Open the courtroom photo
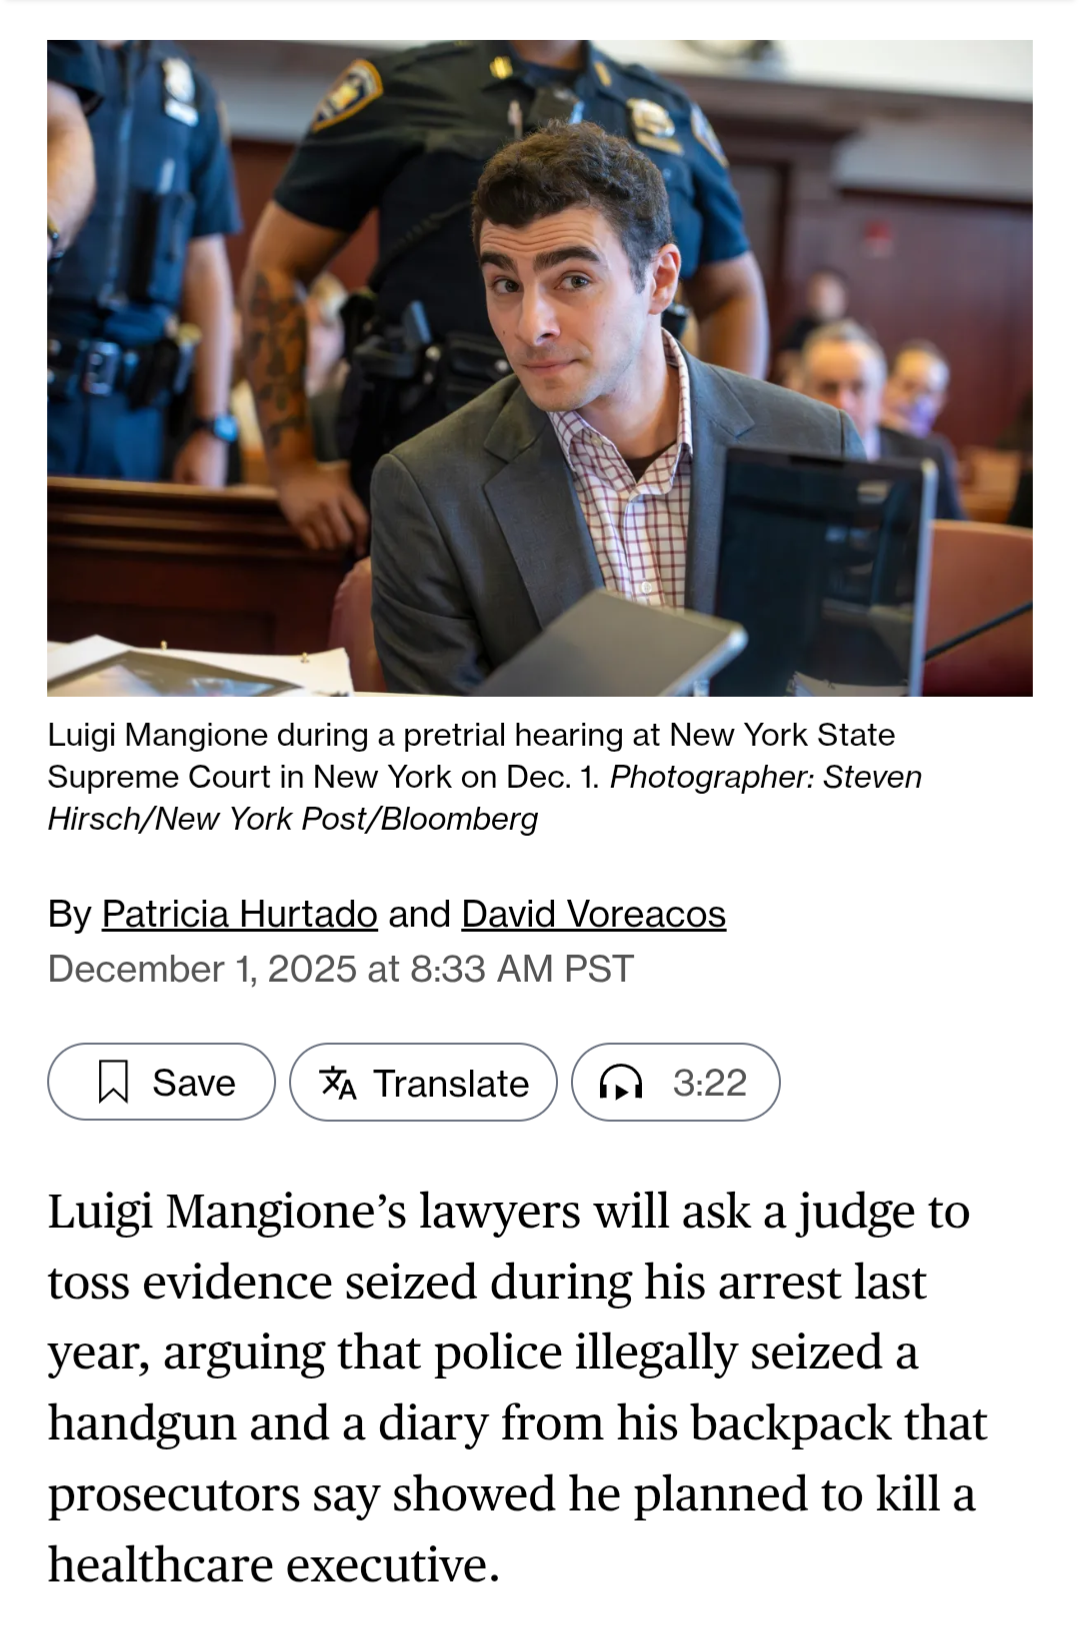The width and height of the screenshot is (1080, 1634). 540,368
